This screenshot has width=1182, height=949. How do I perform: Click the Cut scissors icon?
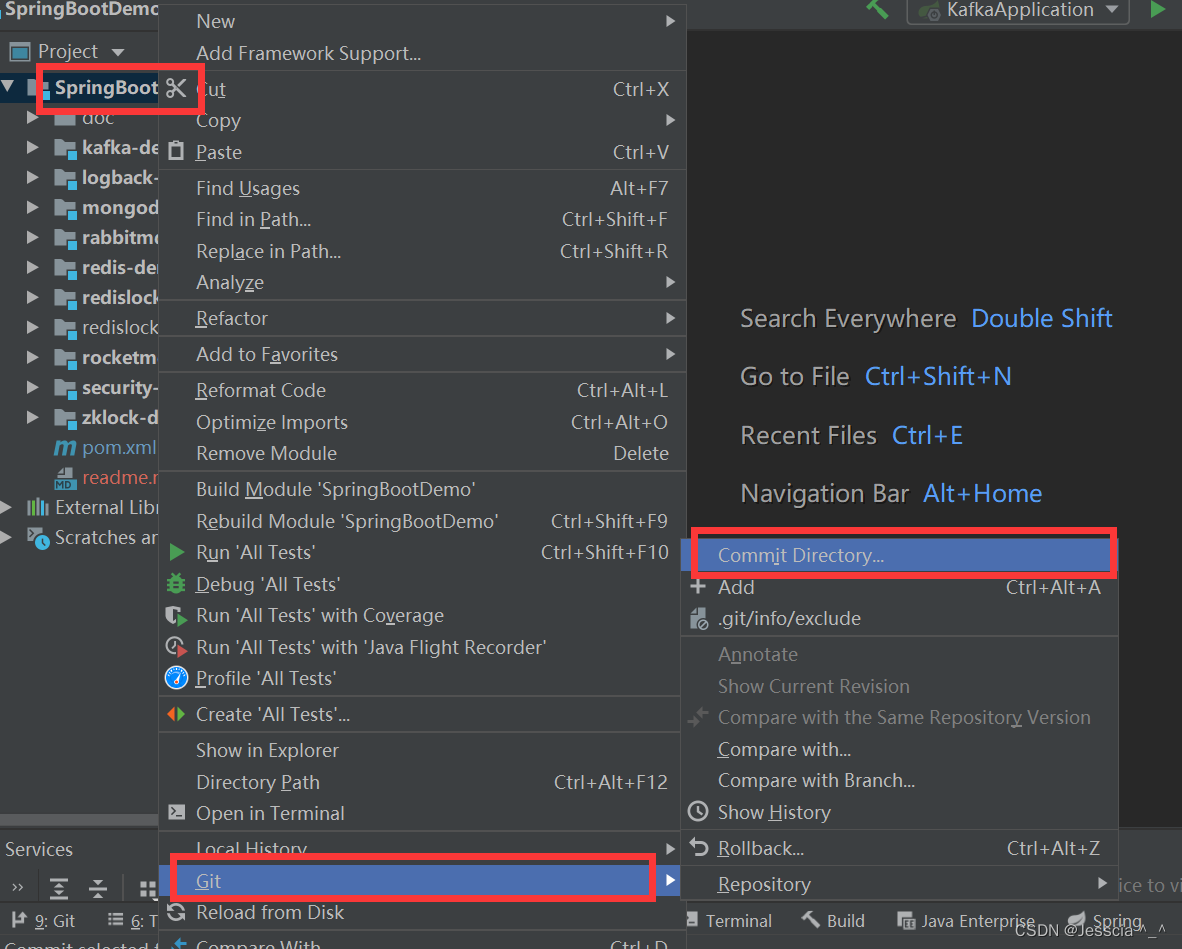click(x=176, y=88)
